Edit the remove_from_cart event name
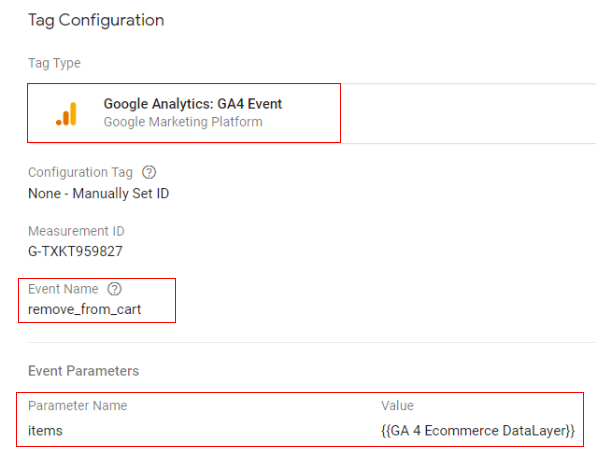The width and height of the screenshot is (596, 455). pyautogui.click(x=84, y=309)
